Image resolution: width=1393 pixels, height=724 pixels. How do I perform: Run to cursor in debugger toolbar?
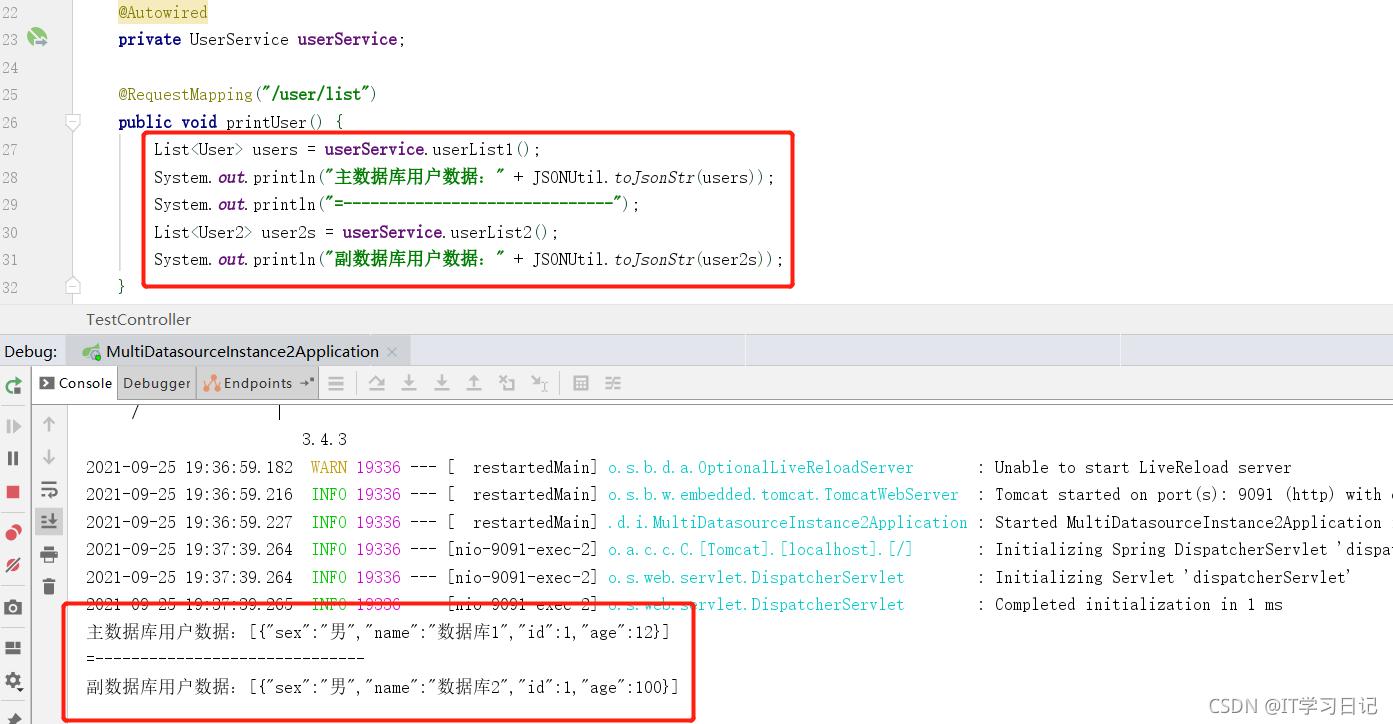tap(540, 383)
